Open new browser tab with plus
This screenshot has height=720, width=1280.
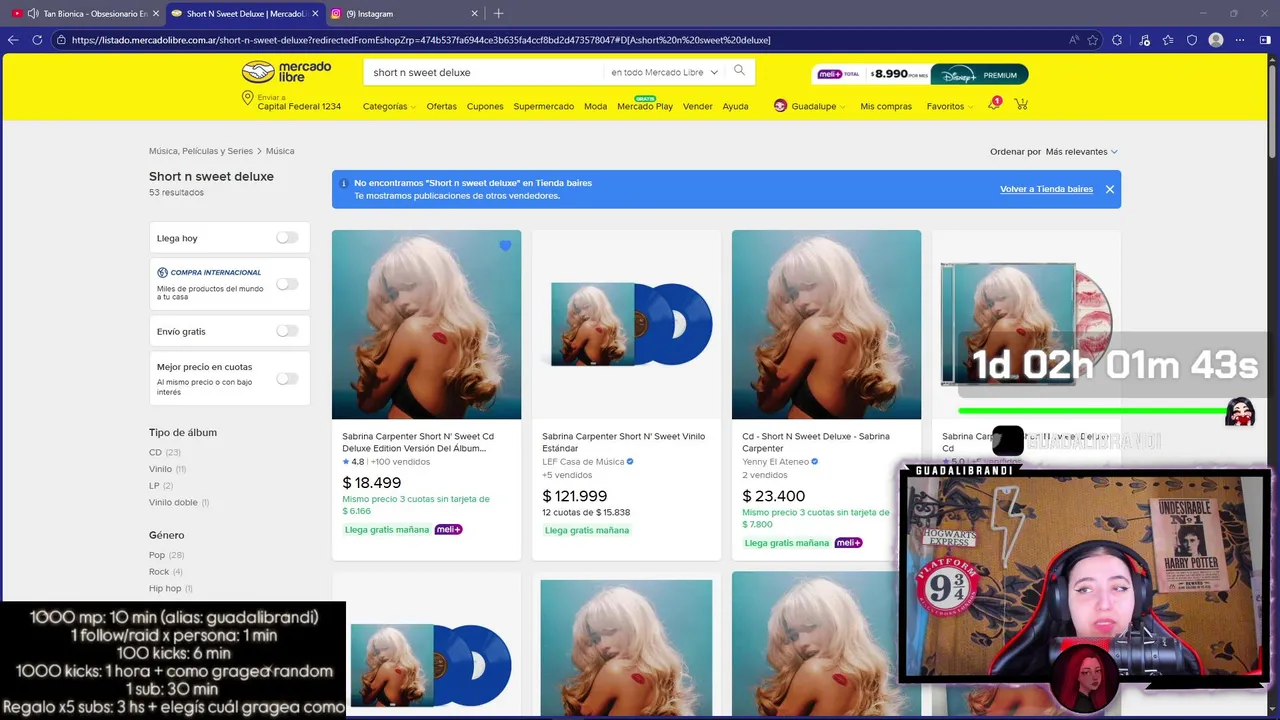pyautogui.click(x=498, y=13)
